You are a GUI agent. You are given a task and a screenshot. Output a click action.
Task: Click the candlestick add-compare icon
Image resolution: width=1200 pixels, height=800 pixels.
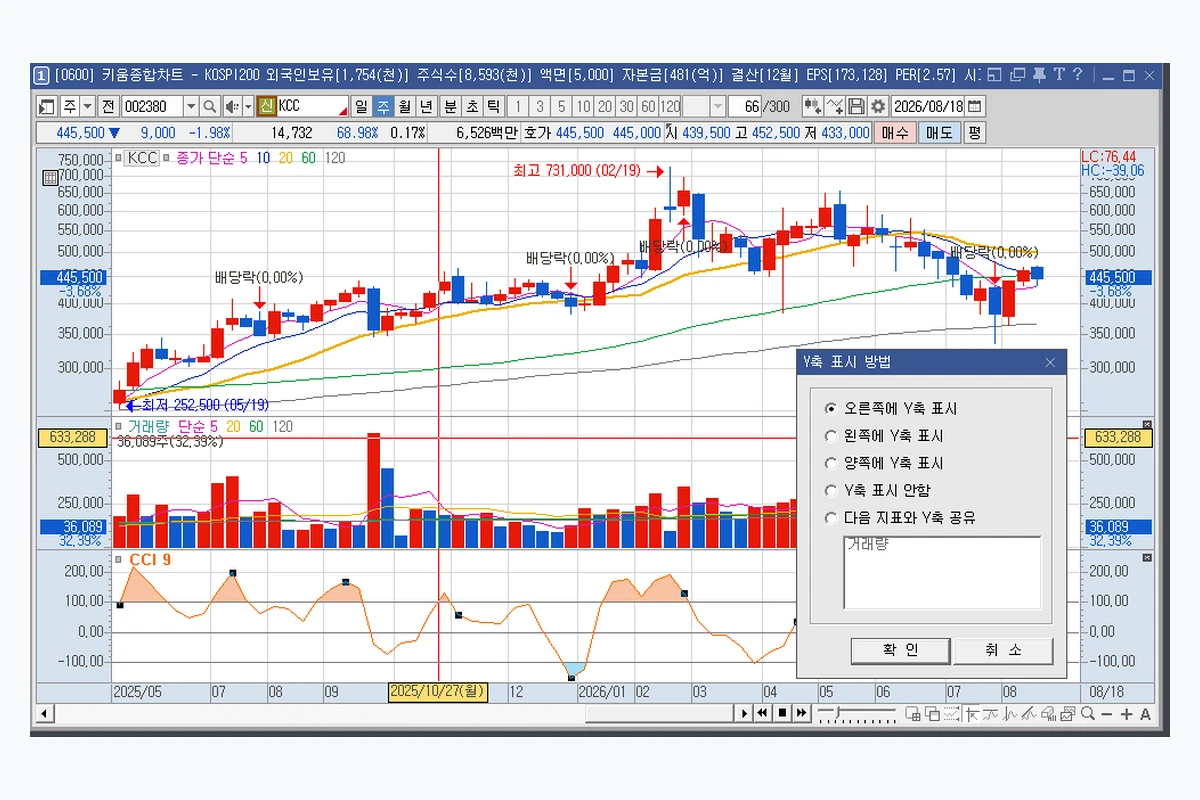(812, 105)
